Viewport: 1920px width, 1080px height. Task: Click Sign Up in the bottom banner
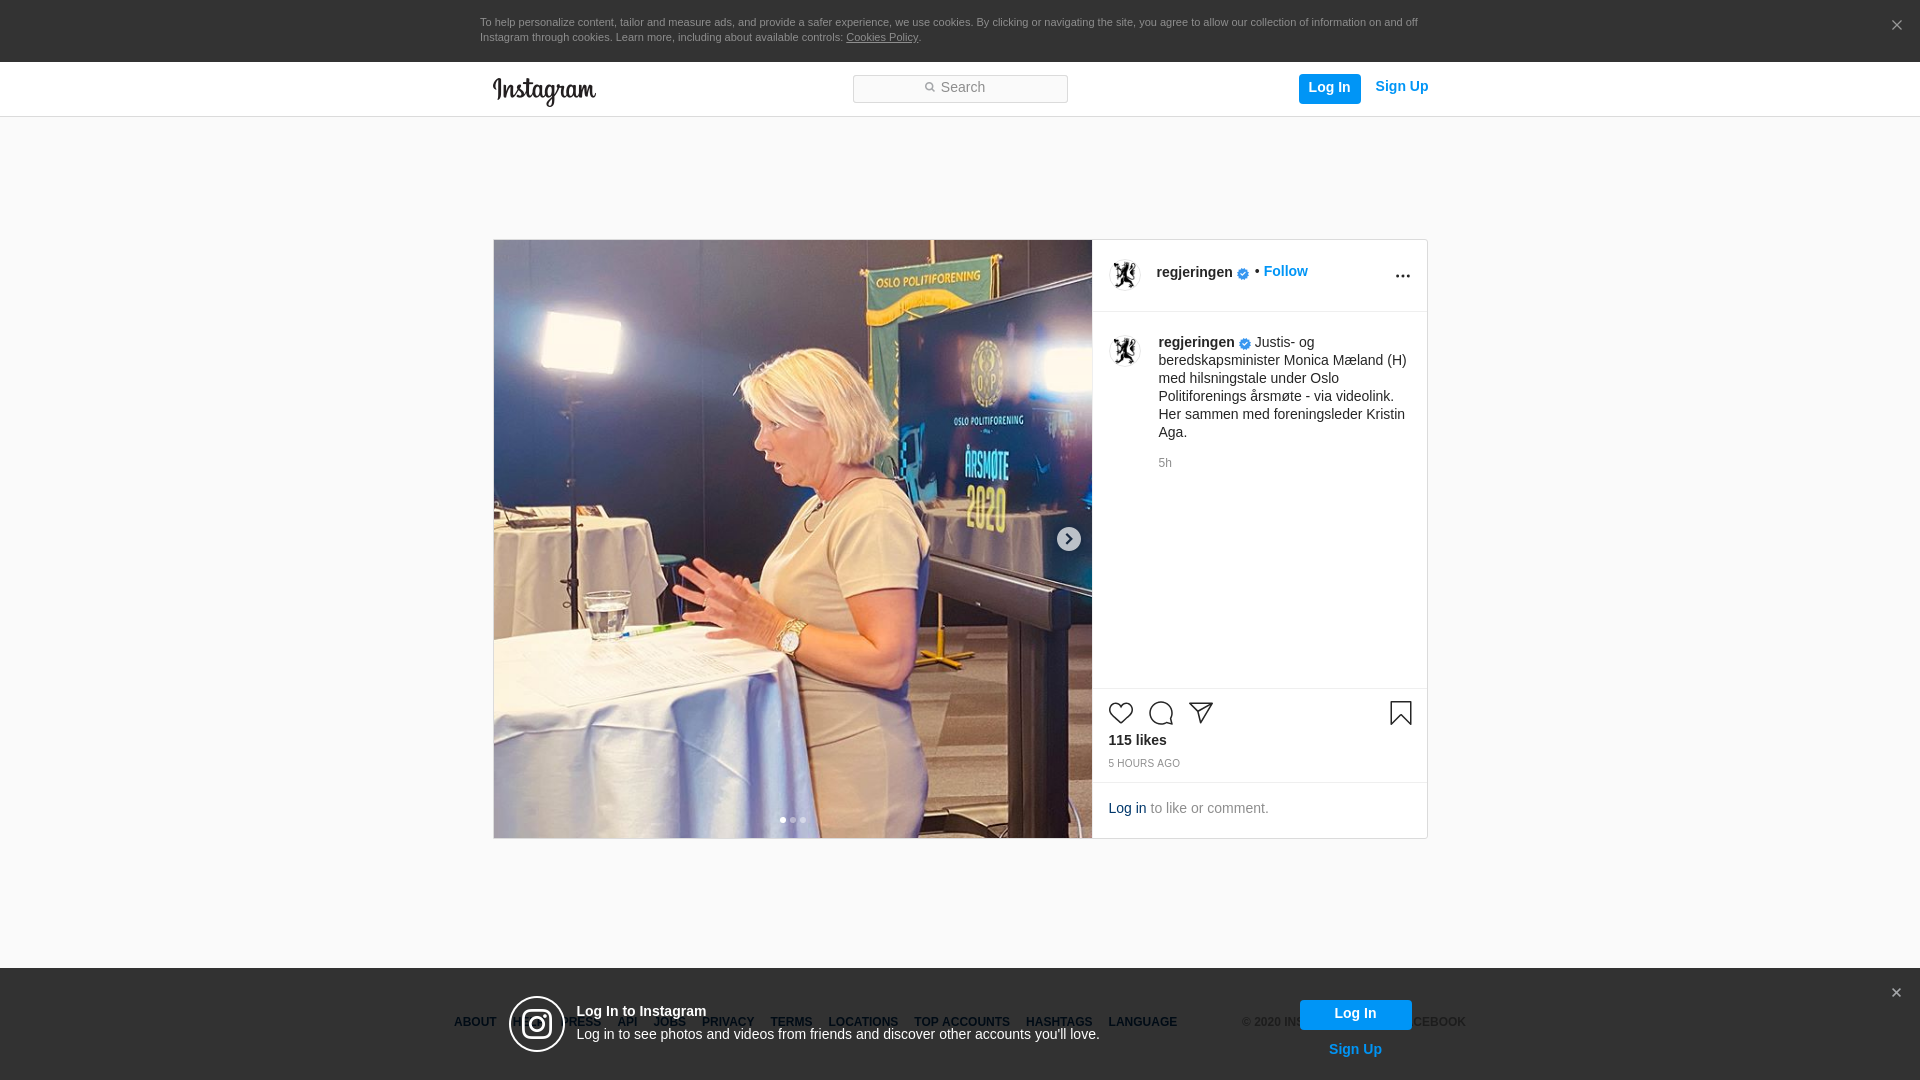coord(1355,1049)
